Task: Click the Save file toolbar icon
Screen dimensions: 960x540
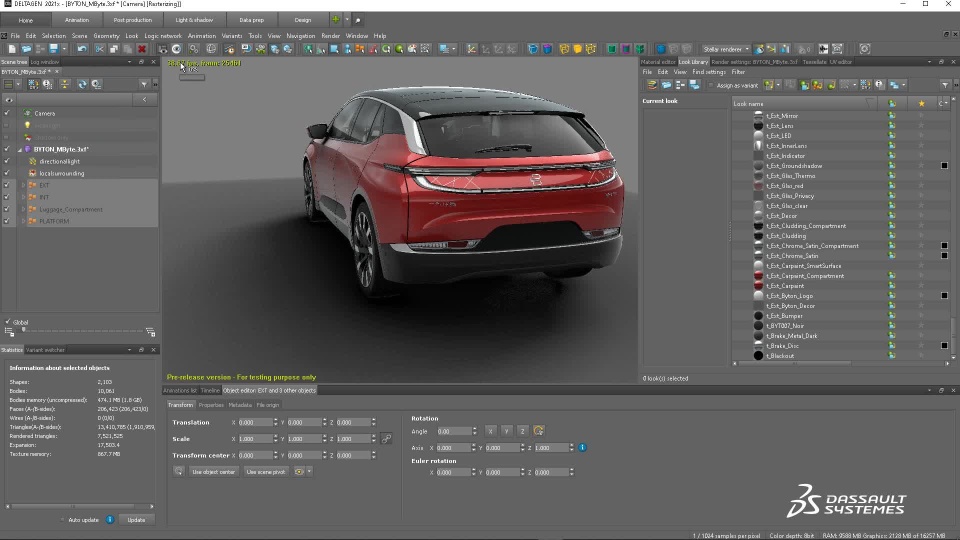Action: pos(52,49)
